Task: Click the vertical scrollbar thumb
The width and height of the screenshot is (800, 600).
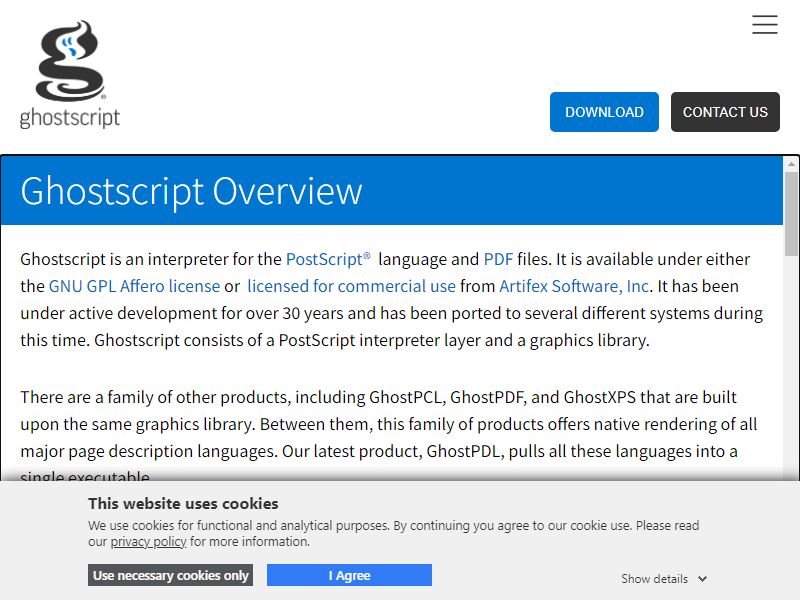Action: tap(791, 213)
